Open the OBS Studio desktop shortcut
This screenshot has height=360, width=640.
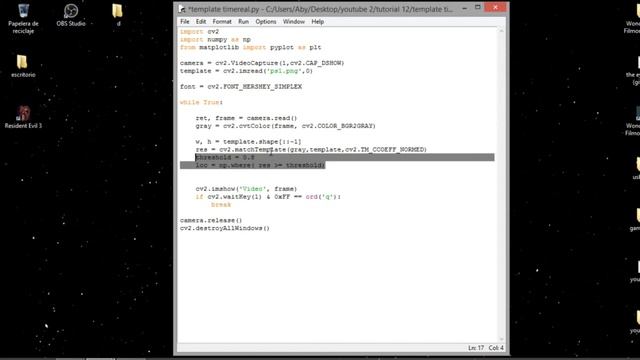click(71, 16)
